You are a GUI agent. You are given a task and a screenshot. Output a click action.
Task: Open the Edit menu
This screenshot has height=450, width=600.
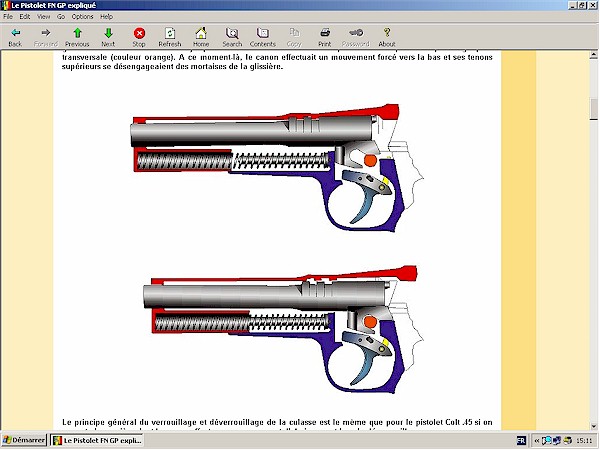coord(25,17)
